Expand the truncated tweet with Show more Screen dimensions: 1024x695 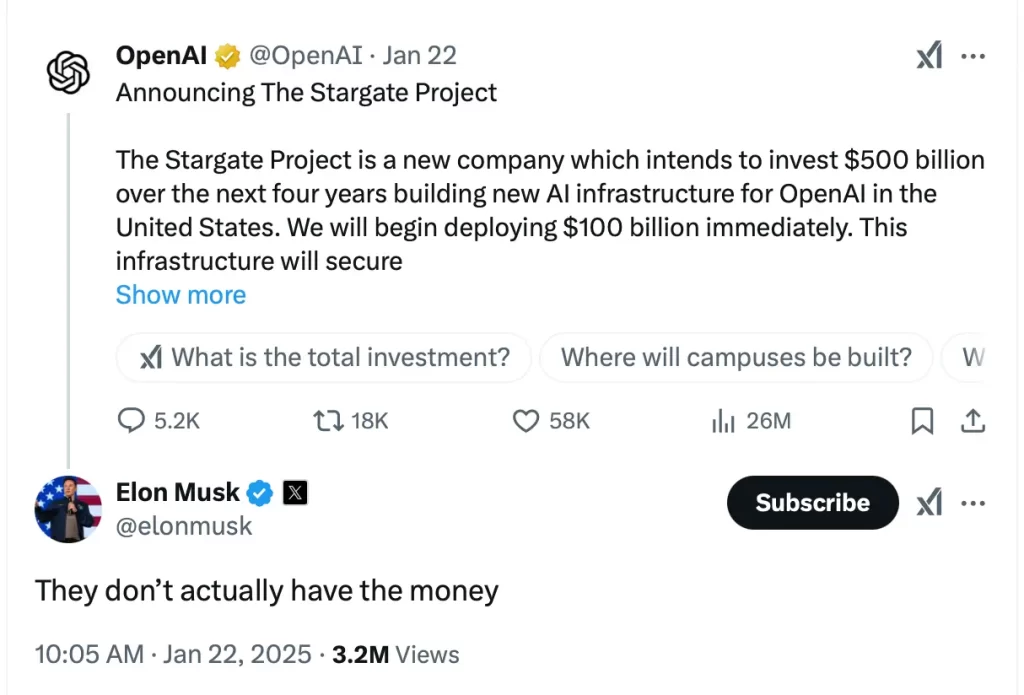[x=181, y=294]
